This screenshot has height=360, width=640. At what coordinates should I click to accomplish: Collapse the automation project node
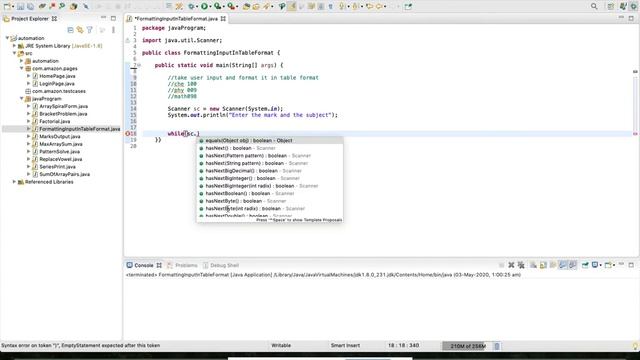click(7, 38)
